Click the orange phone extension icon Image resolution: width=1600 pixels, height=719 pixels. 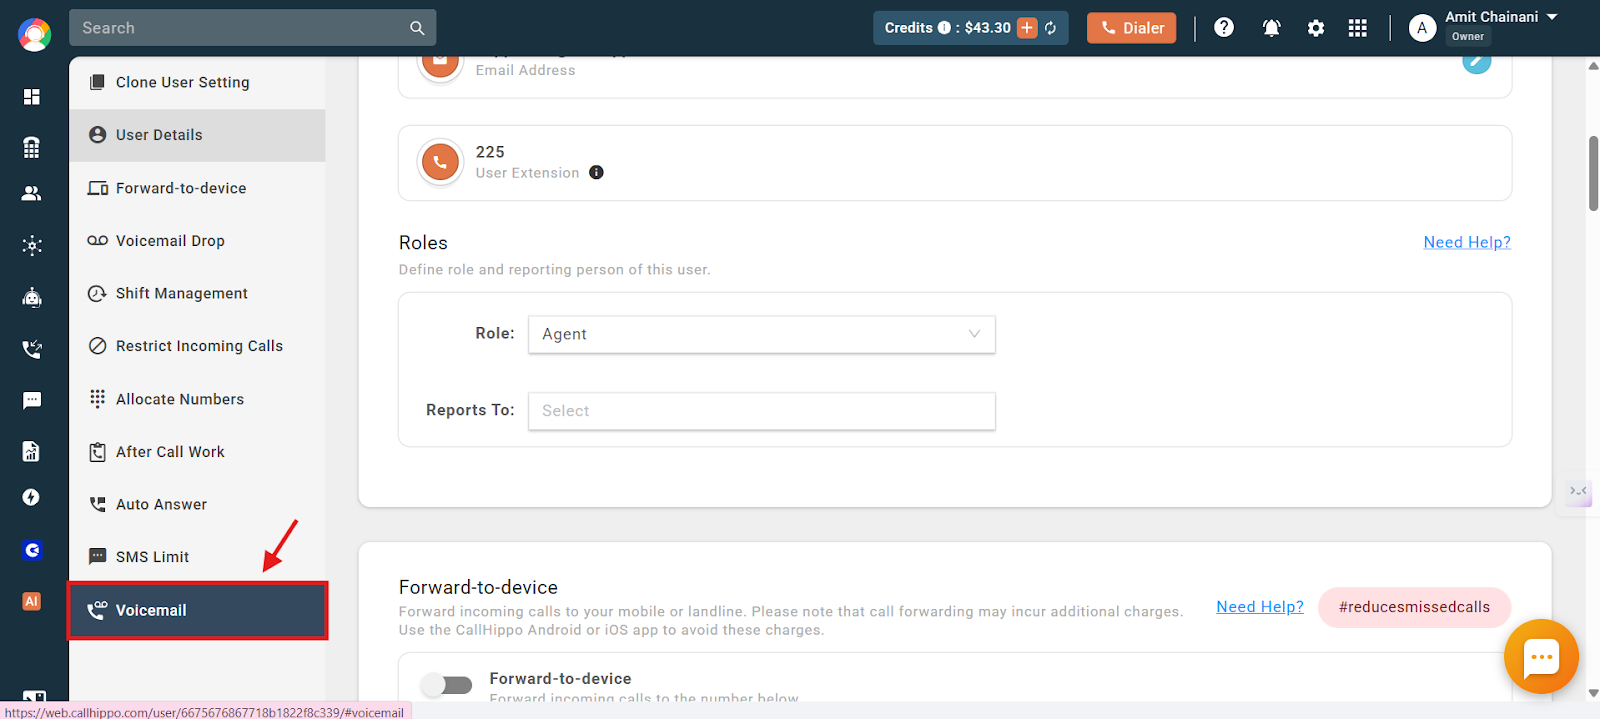pyautogui.click(x=440, y=162)
